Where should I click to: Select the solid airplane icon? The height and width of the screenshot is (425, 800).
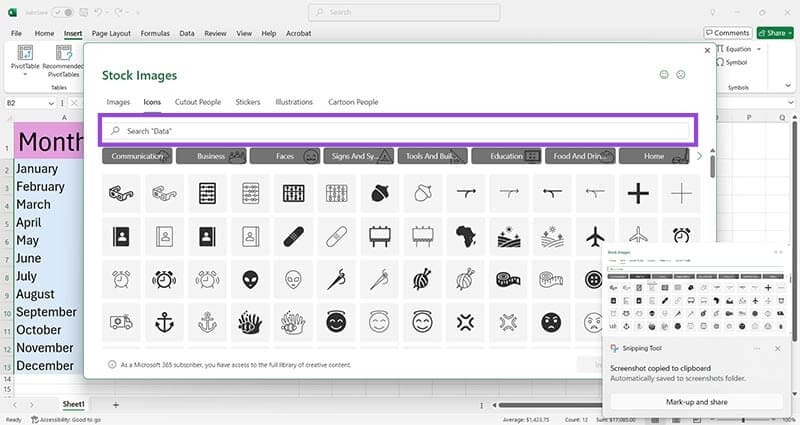coord(595,237)
